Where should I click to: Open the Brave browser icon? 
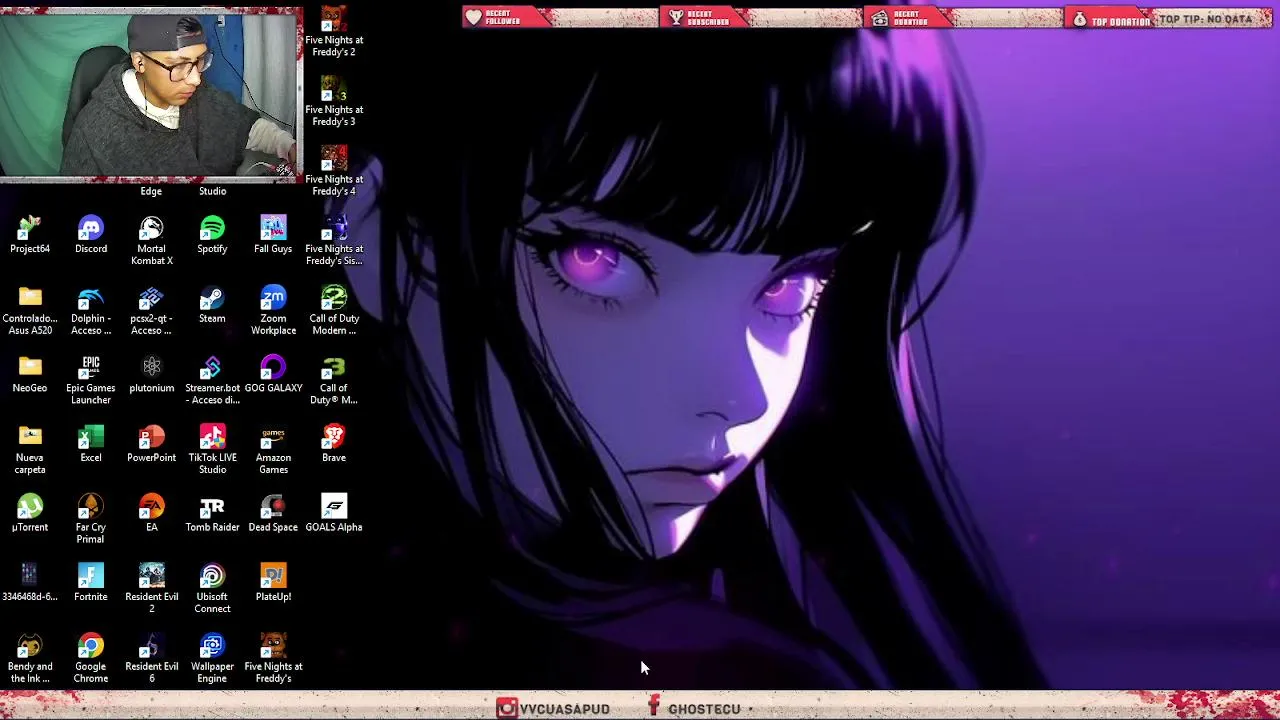[334, 444]
